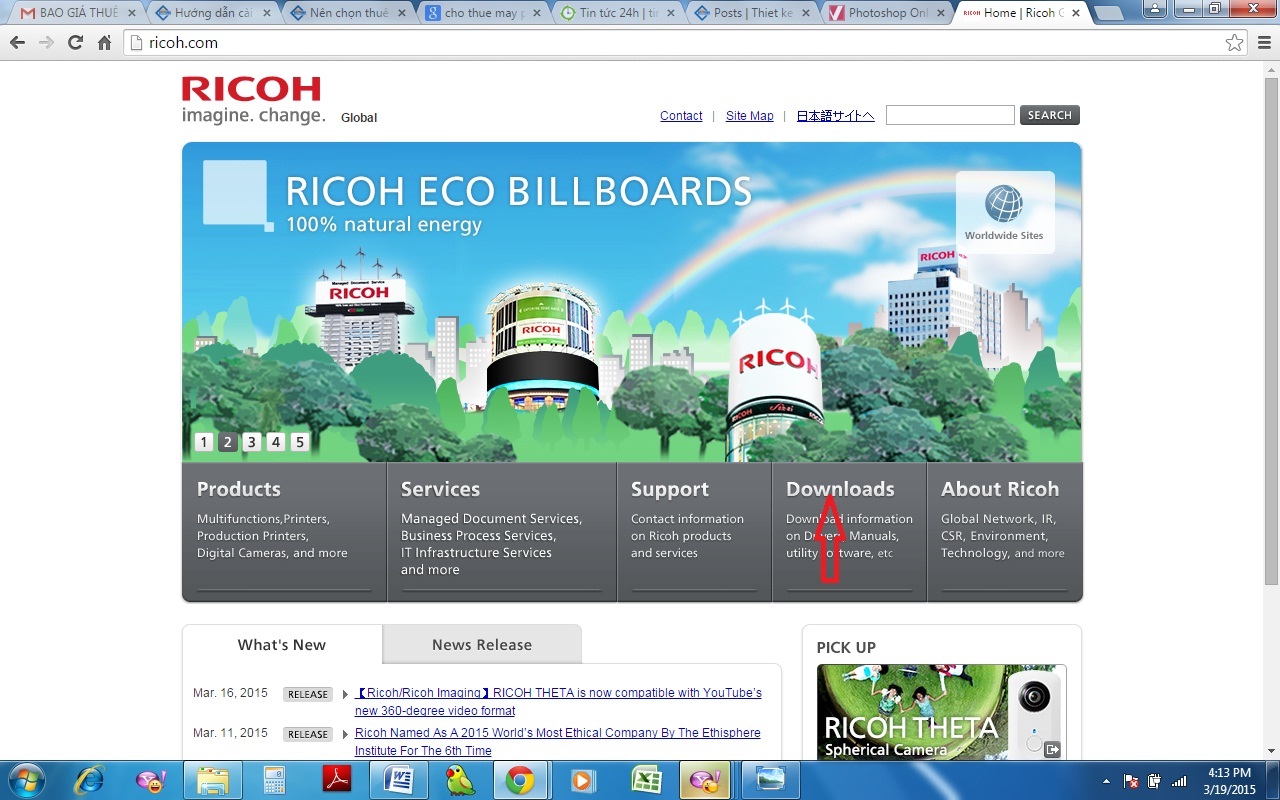Open the Worldwide Sites globe tile
The width and height of the screenshot is (1280, 800).
pyautogui.click(x=1004, y=212)
